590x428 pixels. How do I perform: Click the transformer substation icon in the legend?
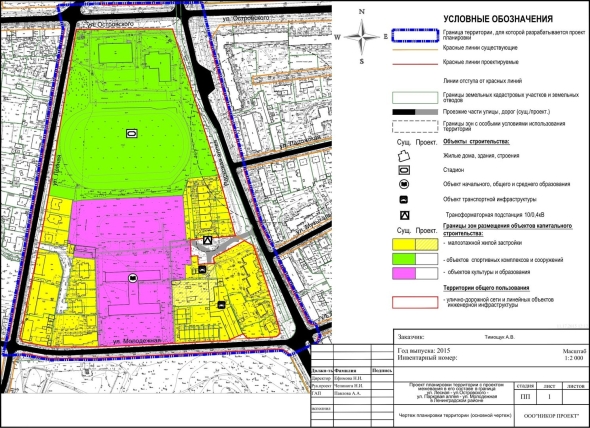404,215
